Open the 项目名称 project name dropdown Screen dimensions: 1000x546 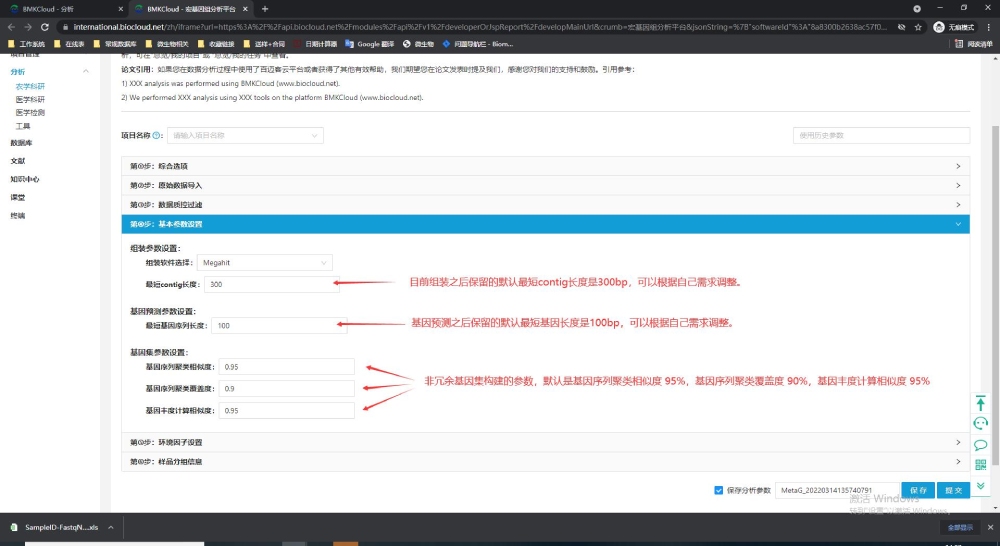(245, 135)
